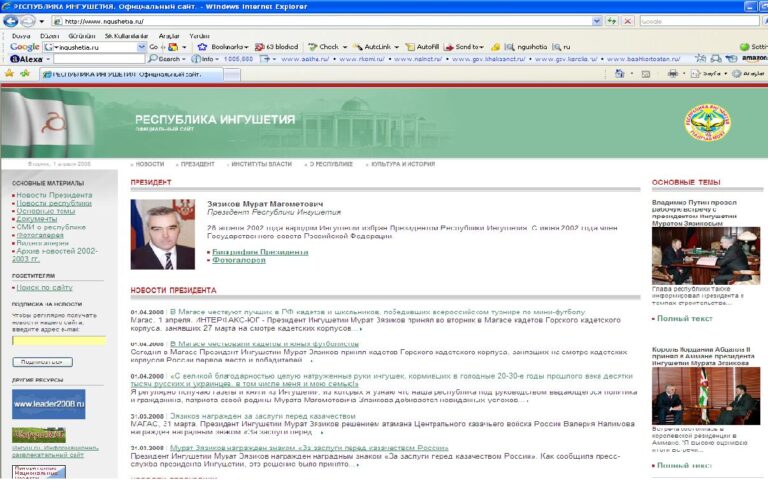The image size is (768, 483).
Task: Open the Görünüm menu
Action: click(x=82, y=36)
